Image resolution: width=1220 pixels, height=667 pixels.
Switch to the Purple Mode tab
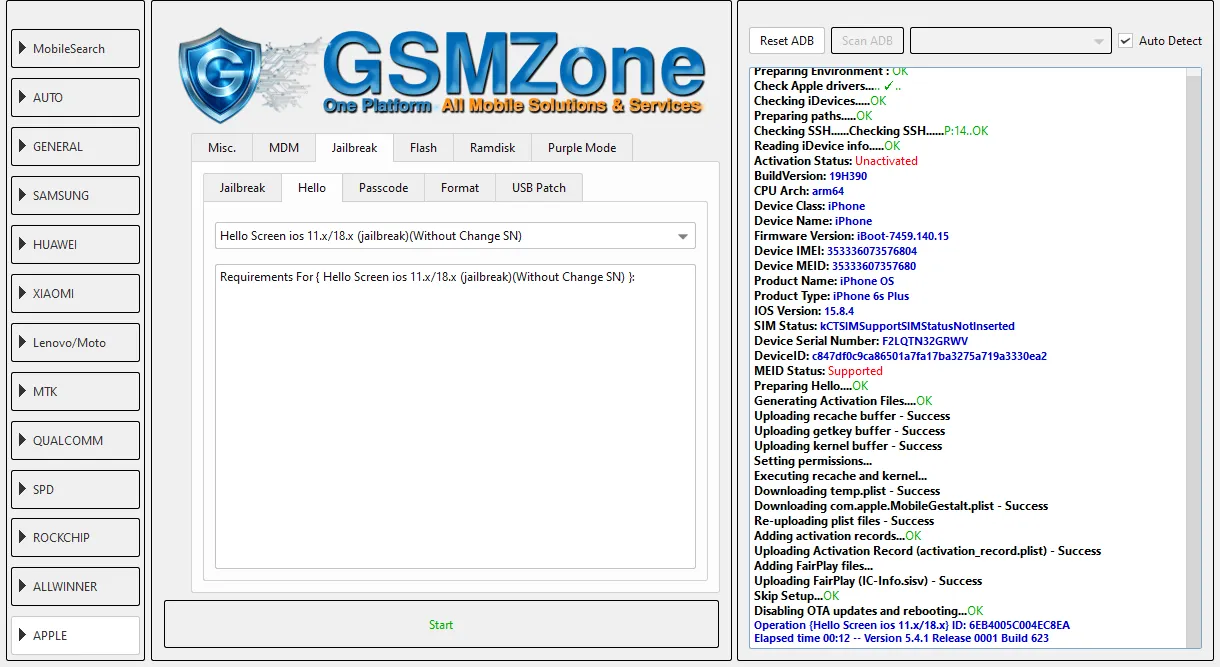click(582, 148)
